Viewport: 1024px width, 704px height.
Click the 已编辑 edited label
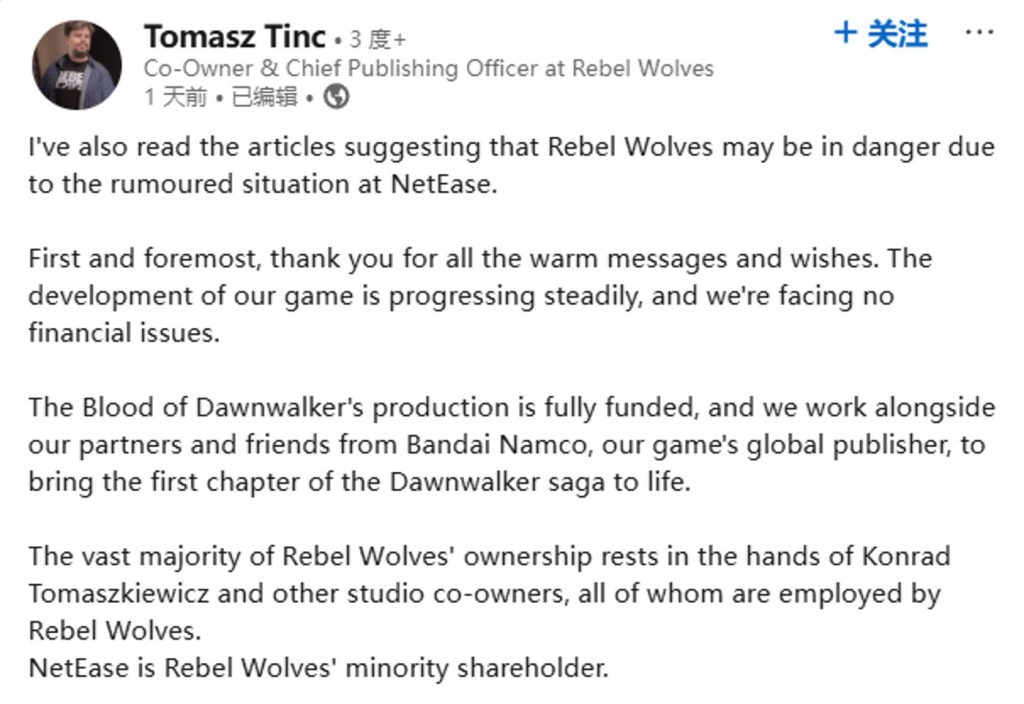pos(264,97)
